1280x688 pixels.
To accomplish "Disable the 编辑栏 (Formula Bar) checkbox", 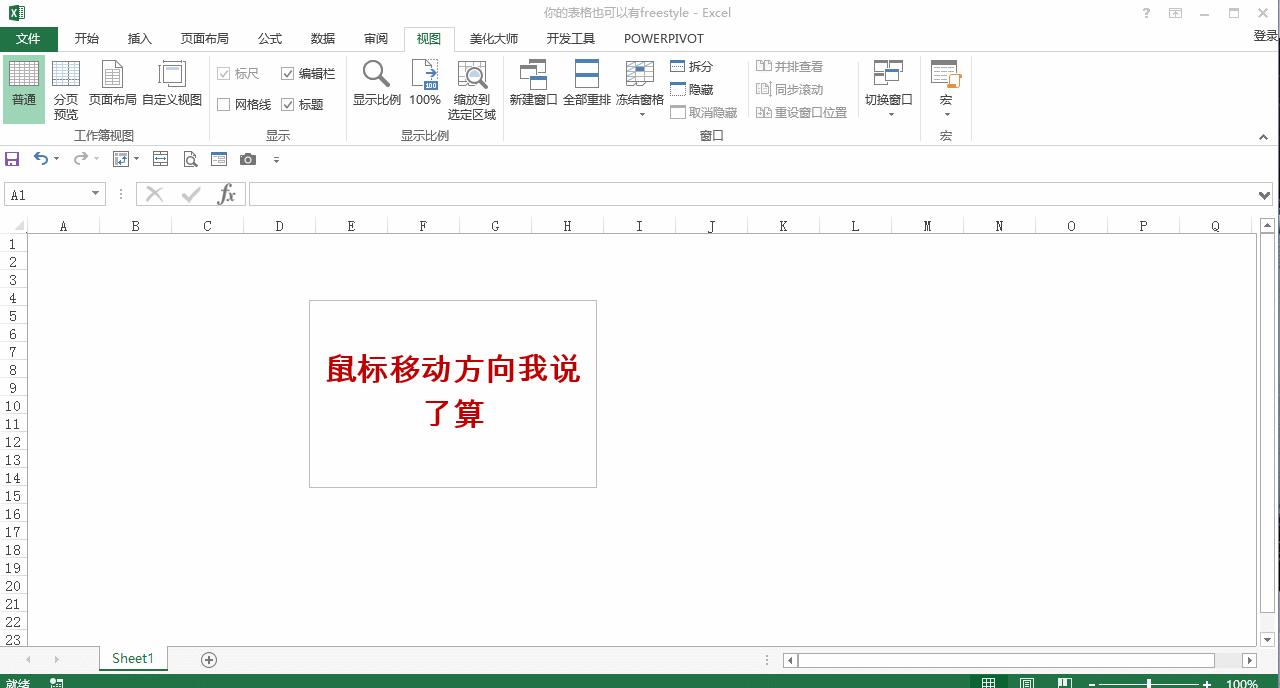I will [287, 72].
